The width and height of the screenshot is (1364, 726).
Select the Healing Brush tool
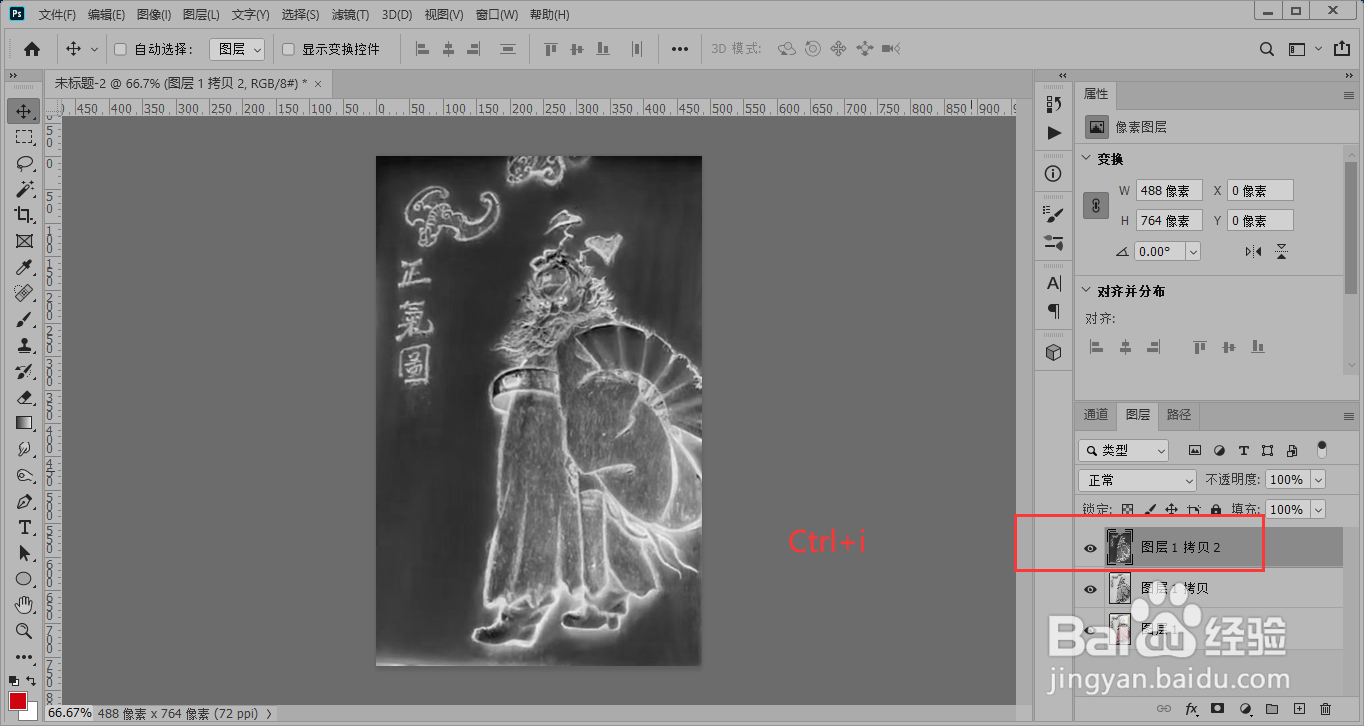pos(24,294)
